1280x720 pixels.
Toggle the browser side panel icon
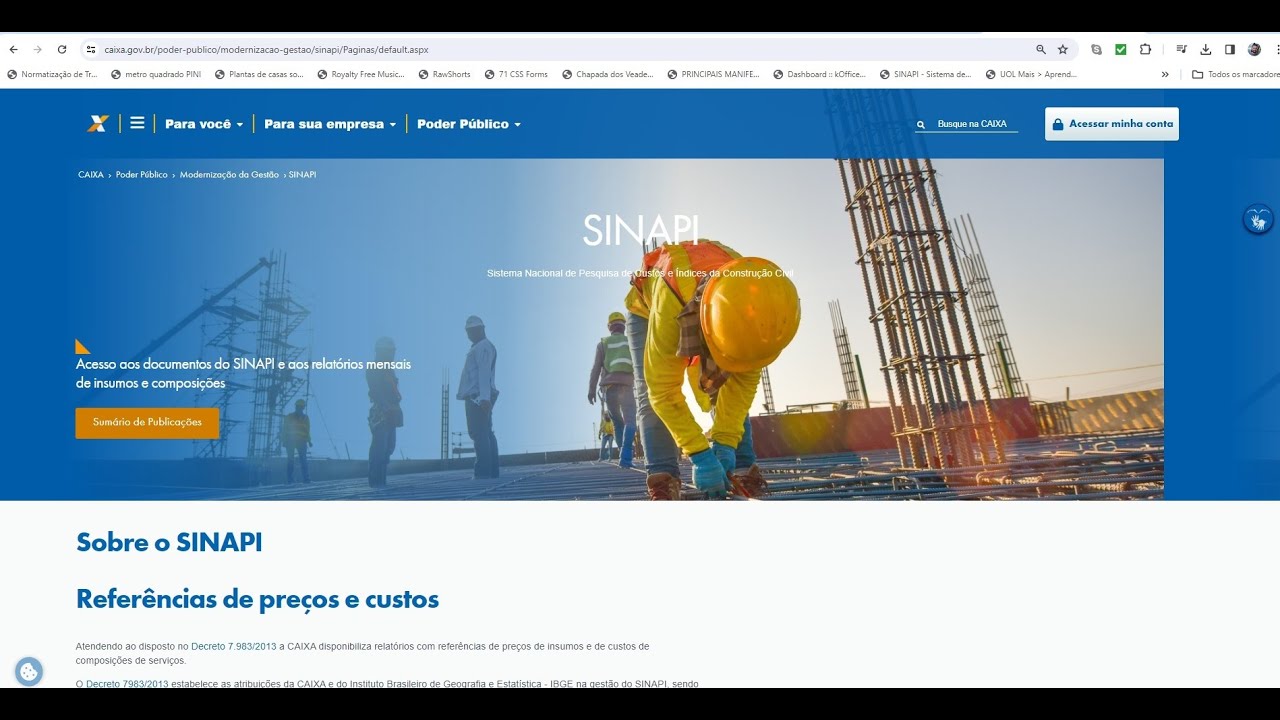[1230, 49]
